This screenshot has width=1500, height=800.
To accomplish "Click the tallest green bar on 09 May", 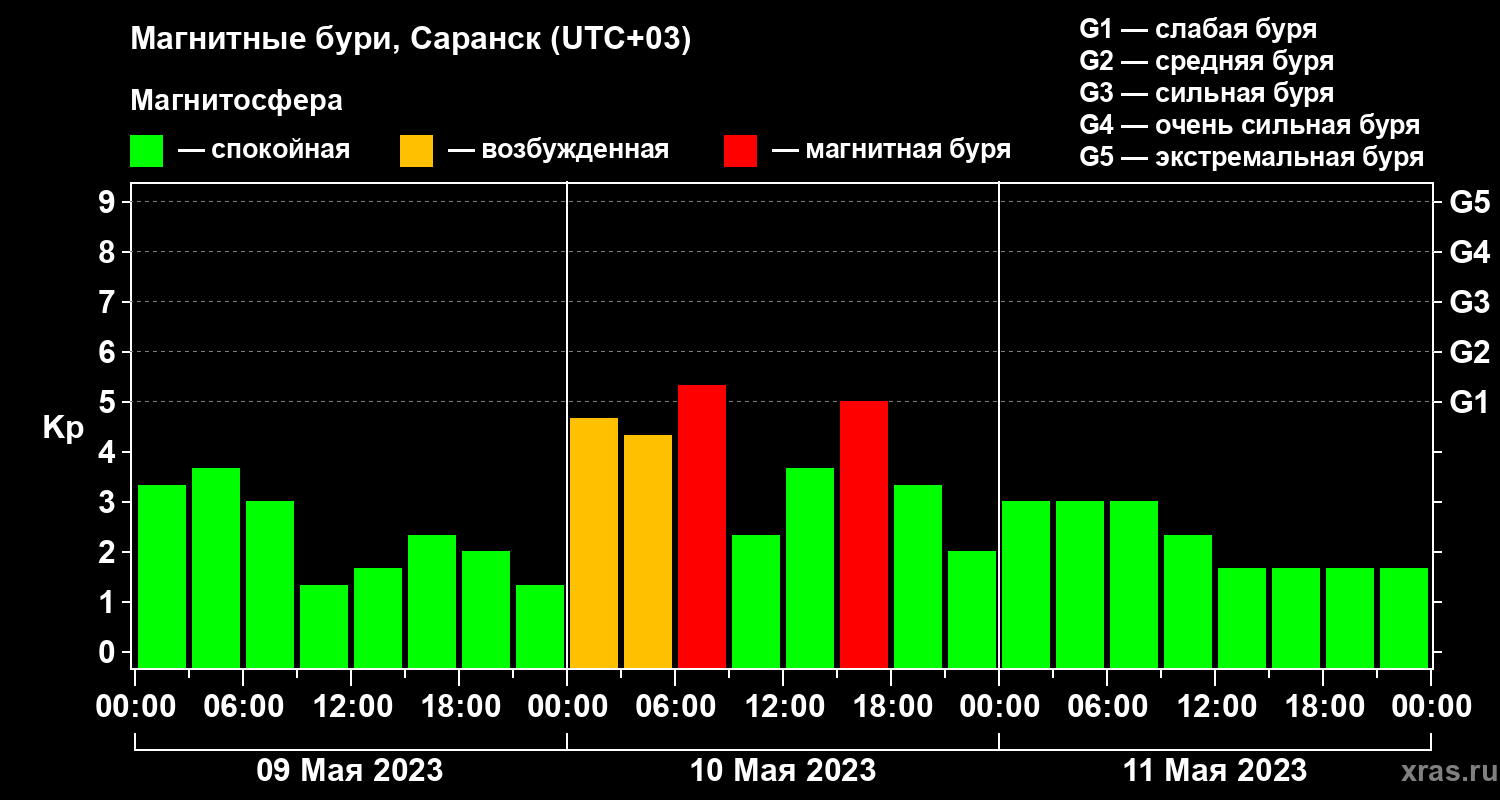I will (x=216, y=568).
